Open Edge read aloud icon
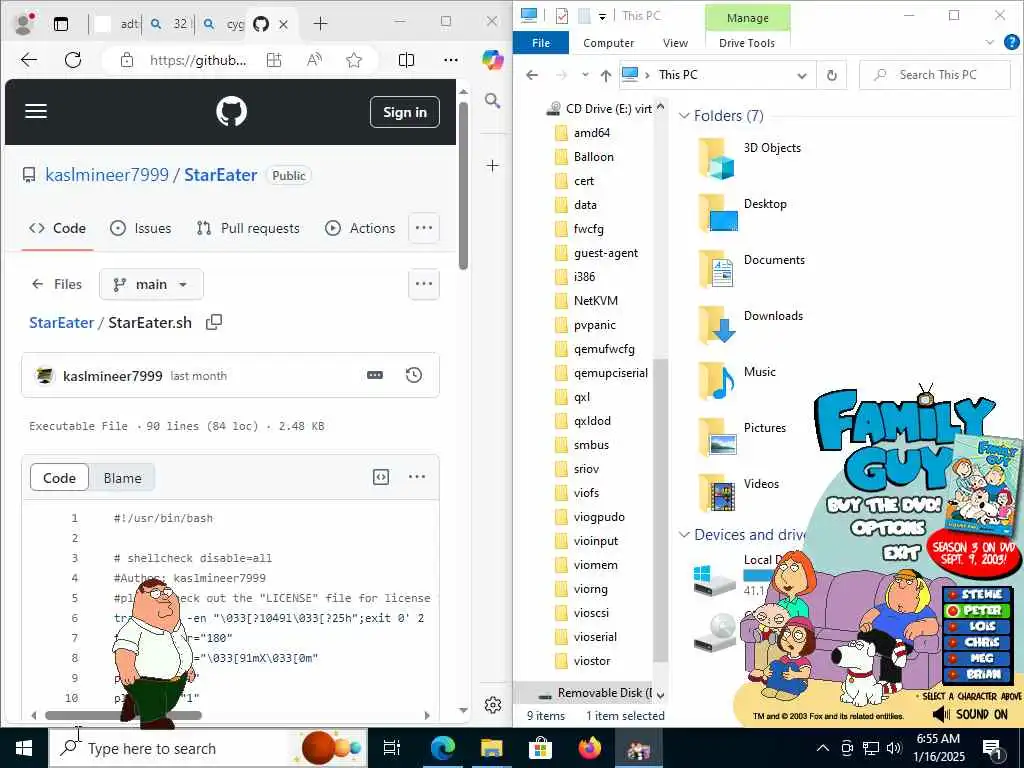The image size is (1024, 768). 314,60
